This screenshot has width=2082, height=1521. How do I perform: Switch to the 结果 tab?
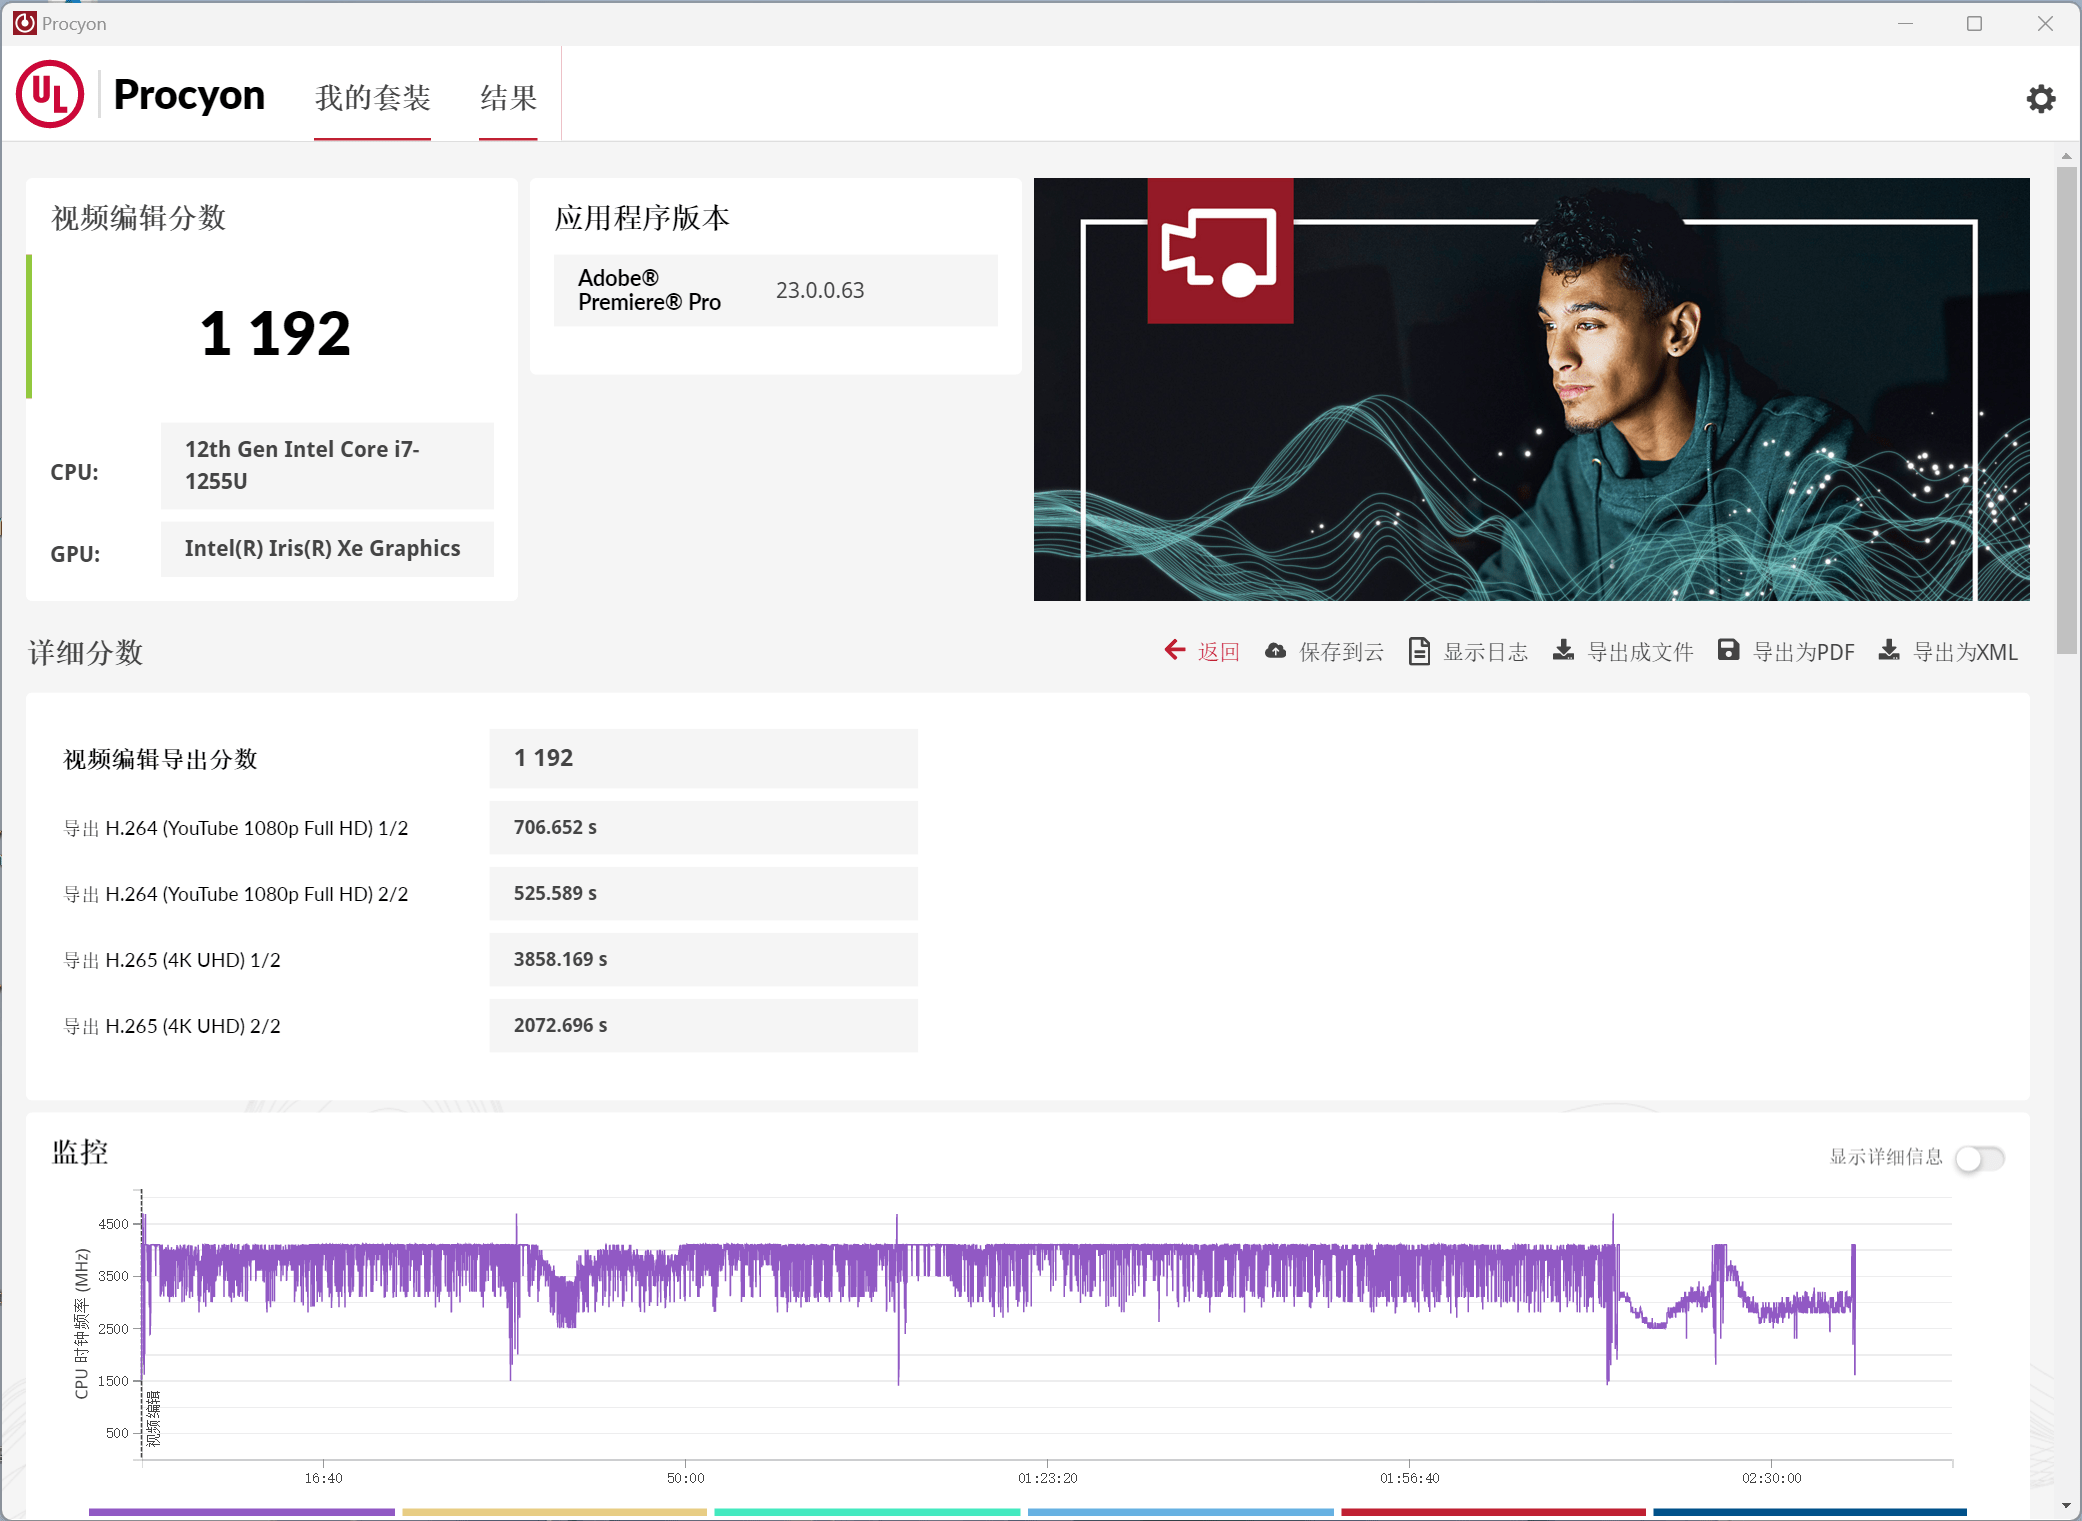pos(508,98)
